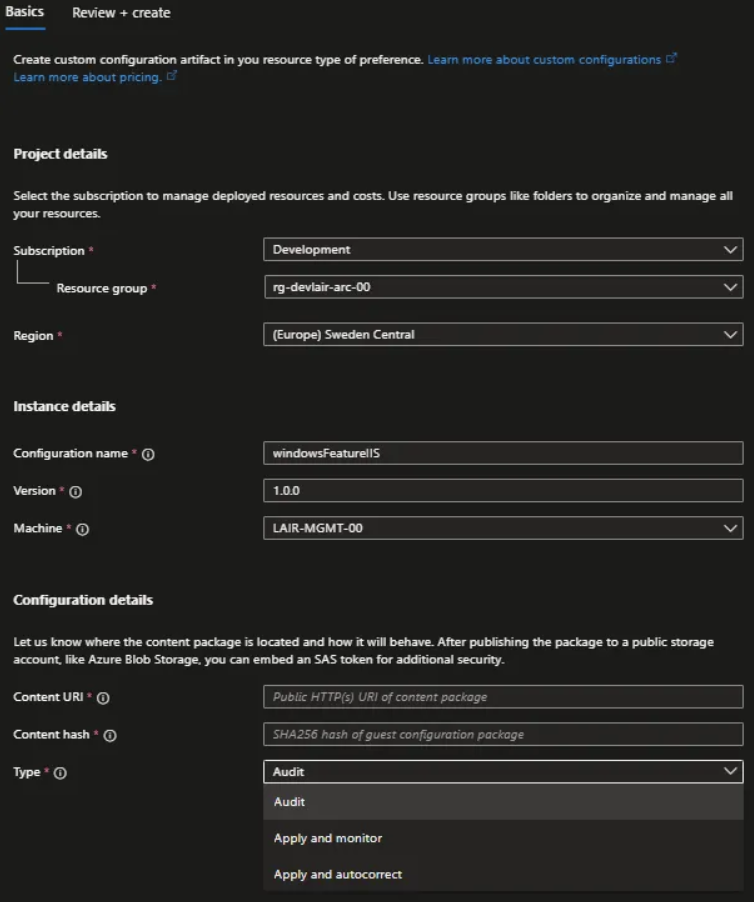Open the Review + create tab
The image size is (754, 902).
(x=121, y=13)
